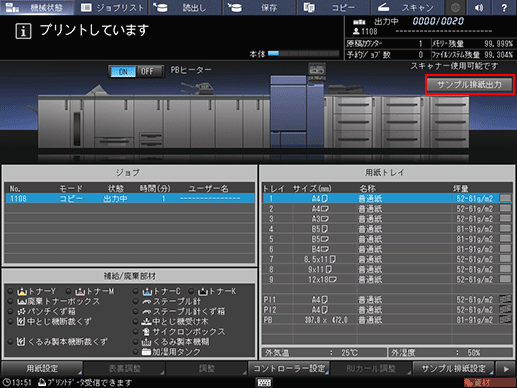Viewport: 517px width, 388px height.
Task: Open the 表裏調整 button
Action: tap(125, 369)
